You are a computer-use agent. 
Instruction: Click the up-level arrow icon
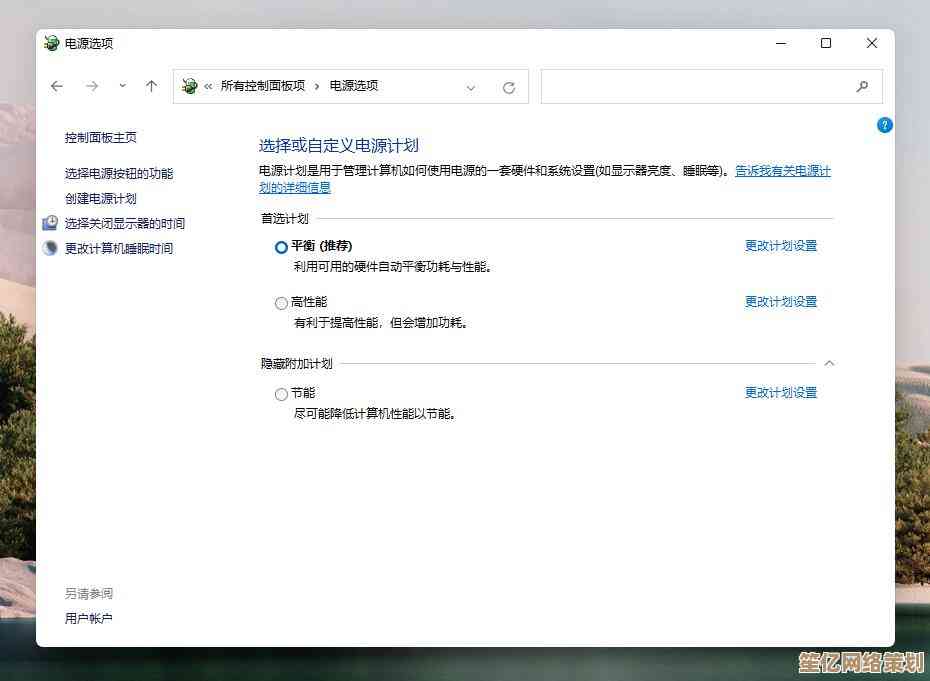151,86
